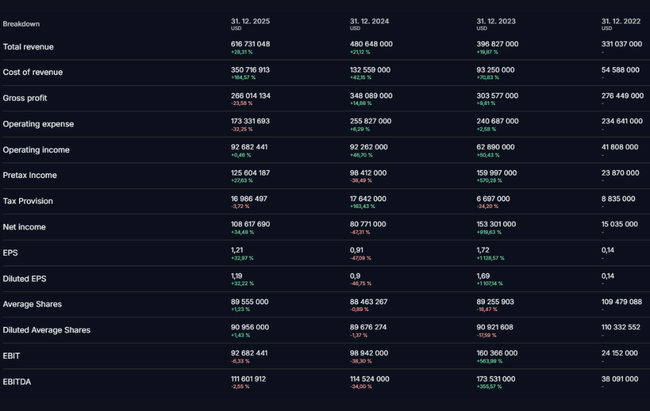Click EBIT value 24 152 000
650x411 pixels.
click(621, 353)
